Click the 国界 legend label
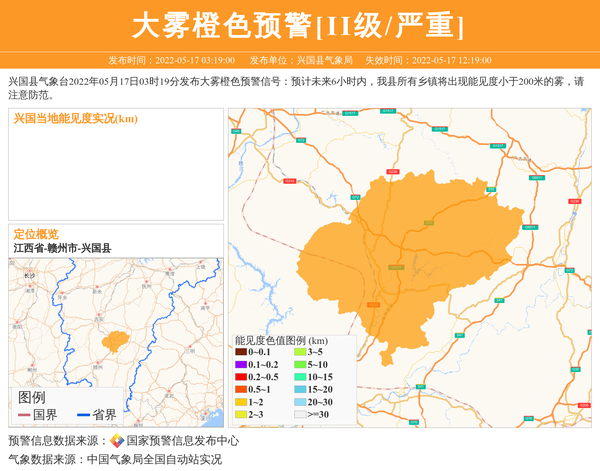 pyautogui.click(x=45, y=415)
